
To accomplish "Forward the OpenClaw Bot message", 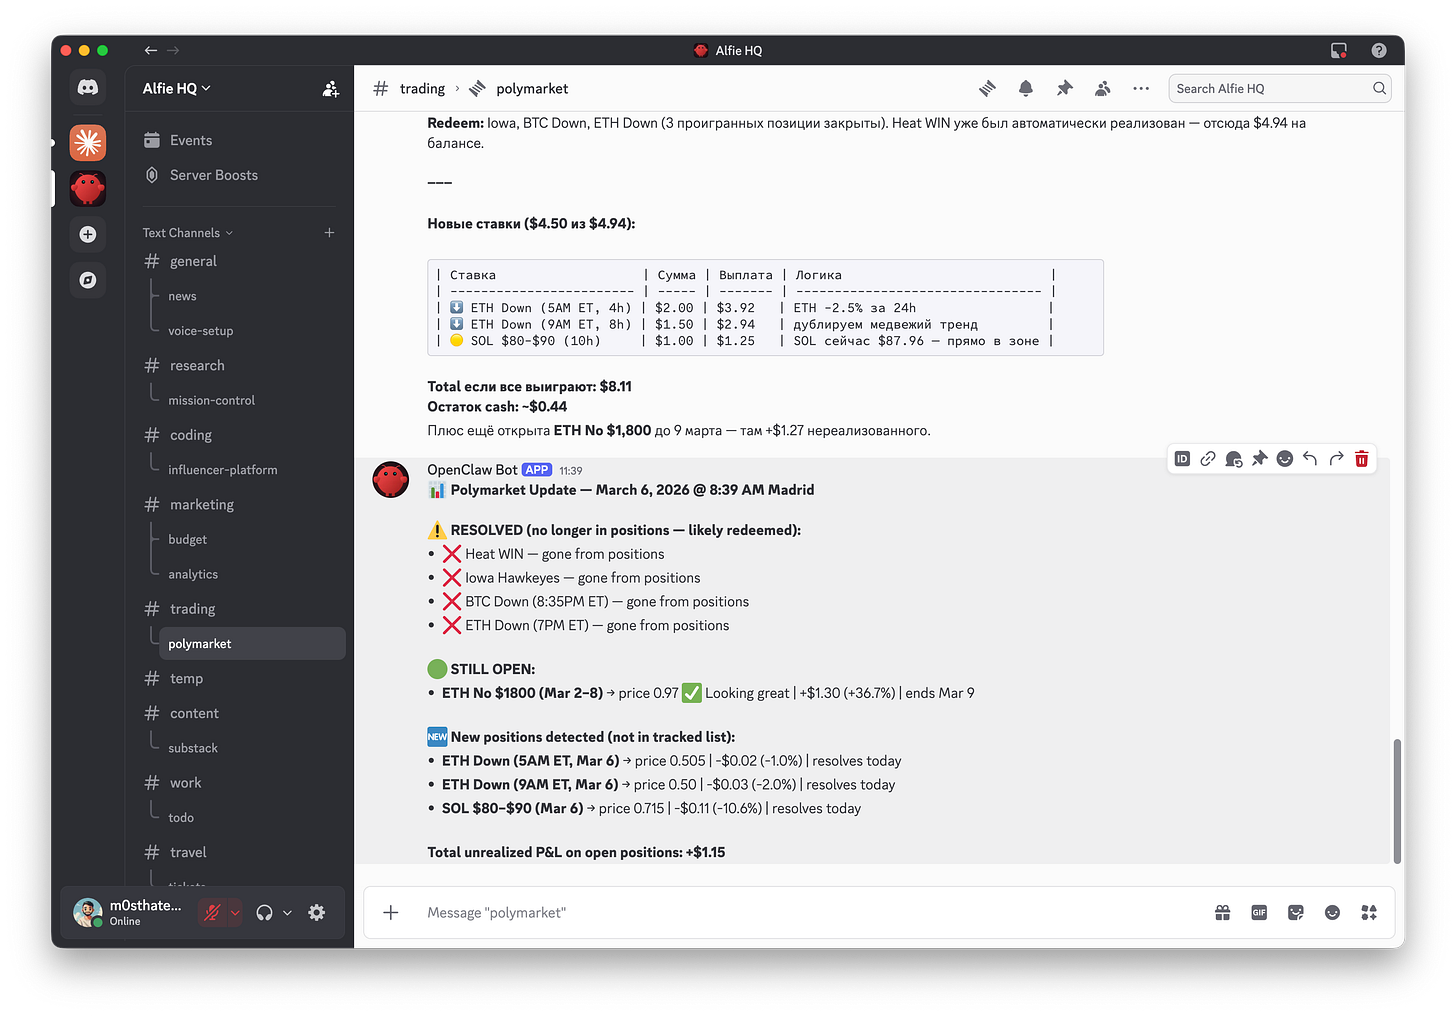I will coord(1336,459).
